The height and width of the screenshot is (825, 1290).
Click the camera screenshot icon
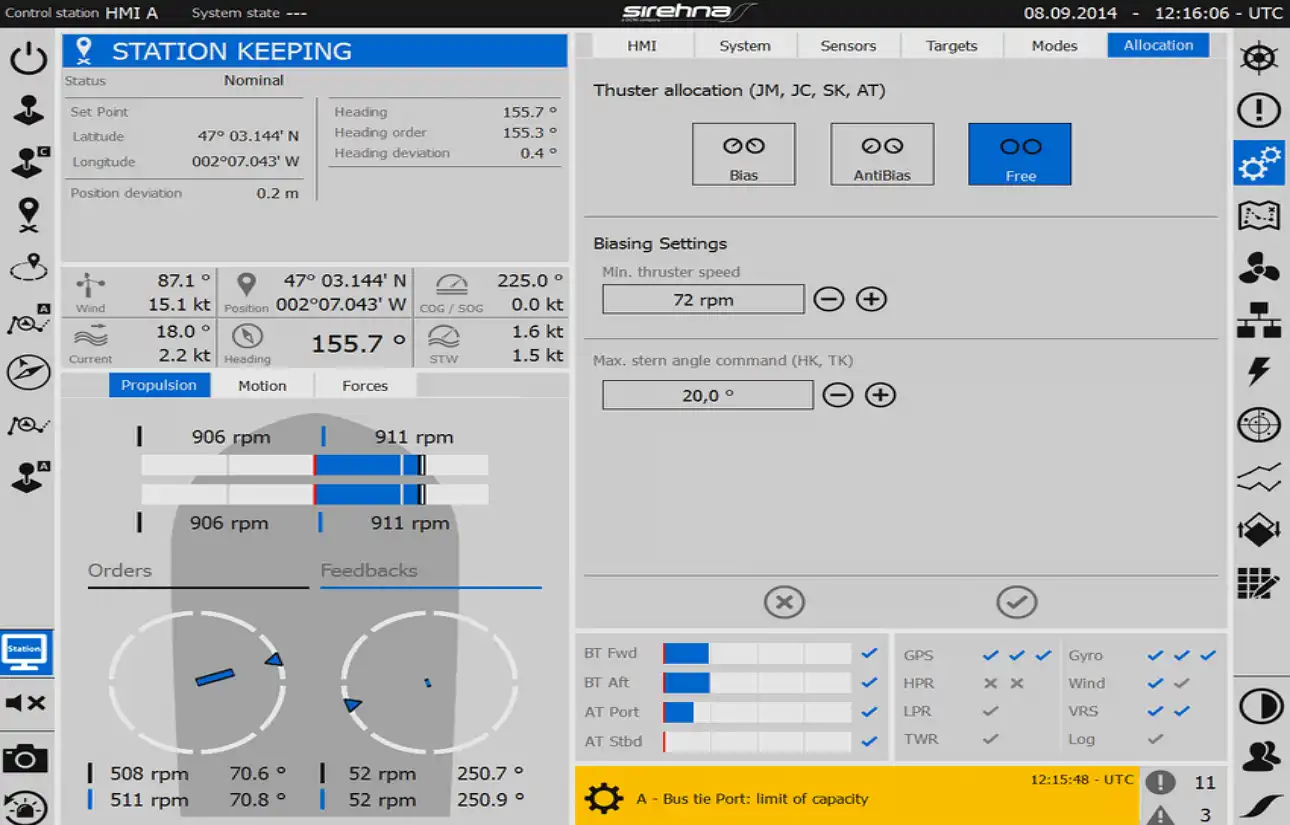tap(26, 759)
